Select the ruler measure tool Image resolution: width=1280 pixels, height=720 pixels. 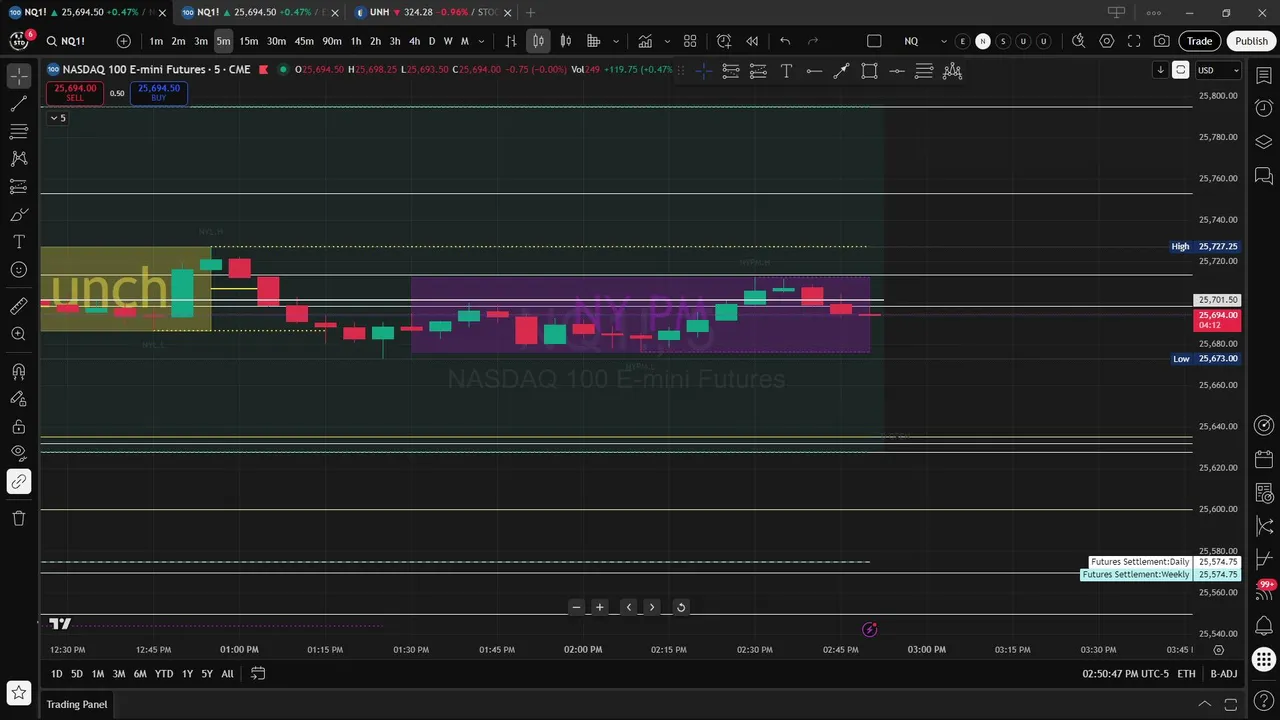(x=19, y=306)
